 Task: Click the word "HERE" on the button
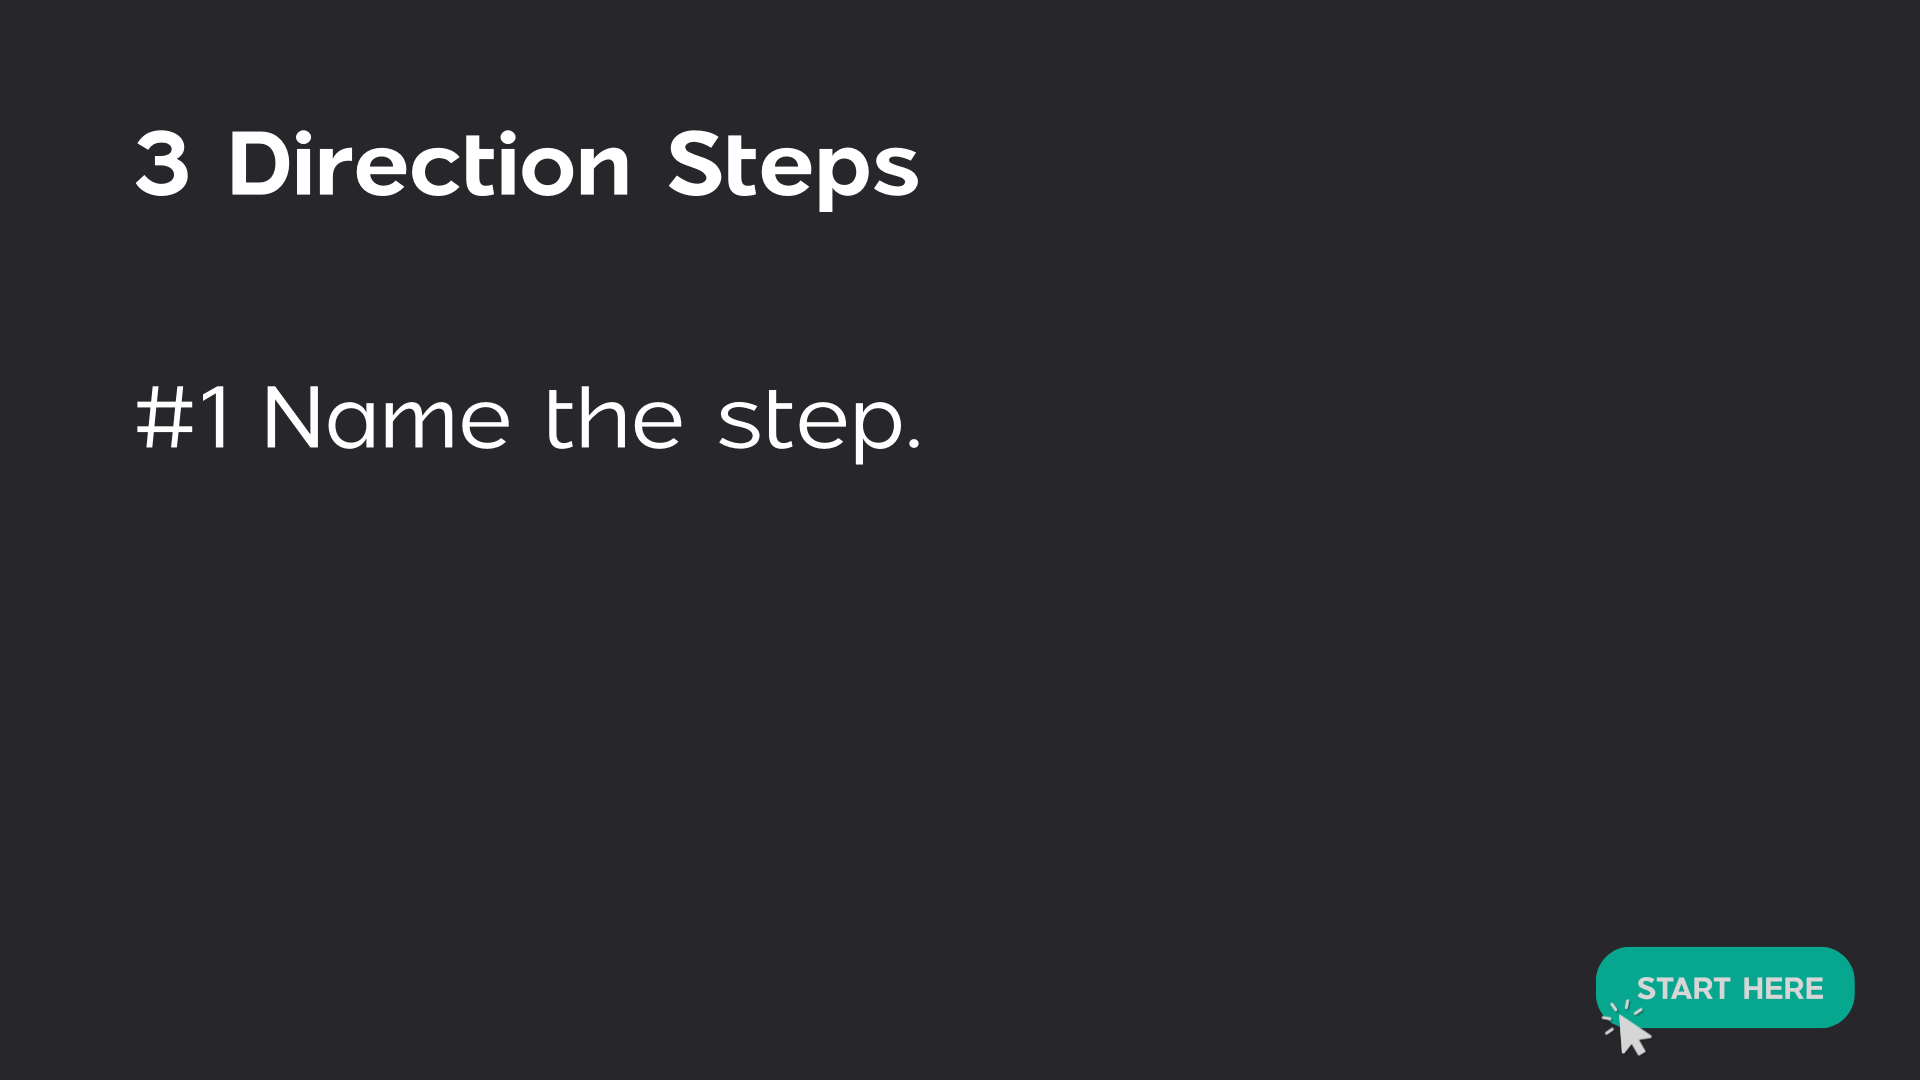pos(1783,989)
